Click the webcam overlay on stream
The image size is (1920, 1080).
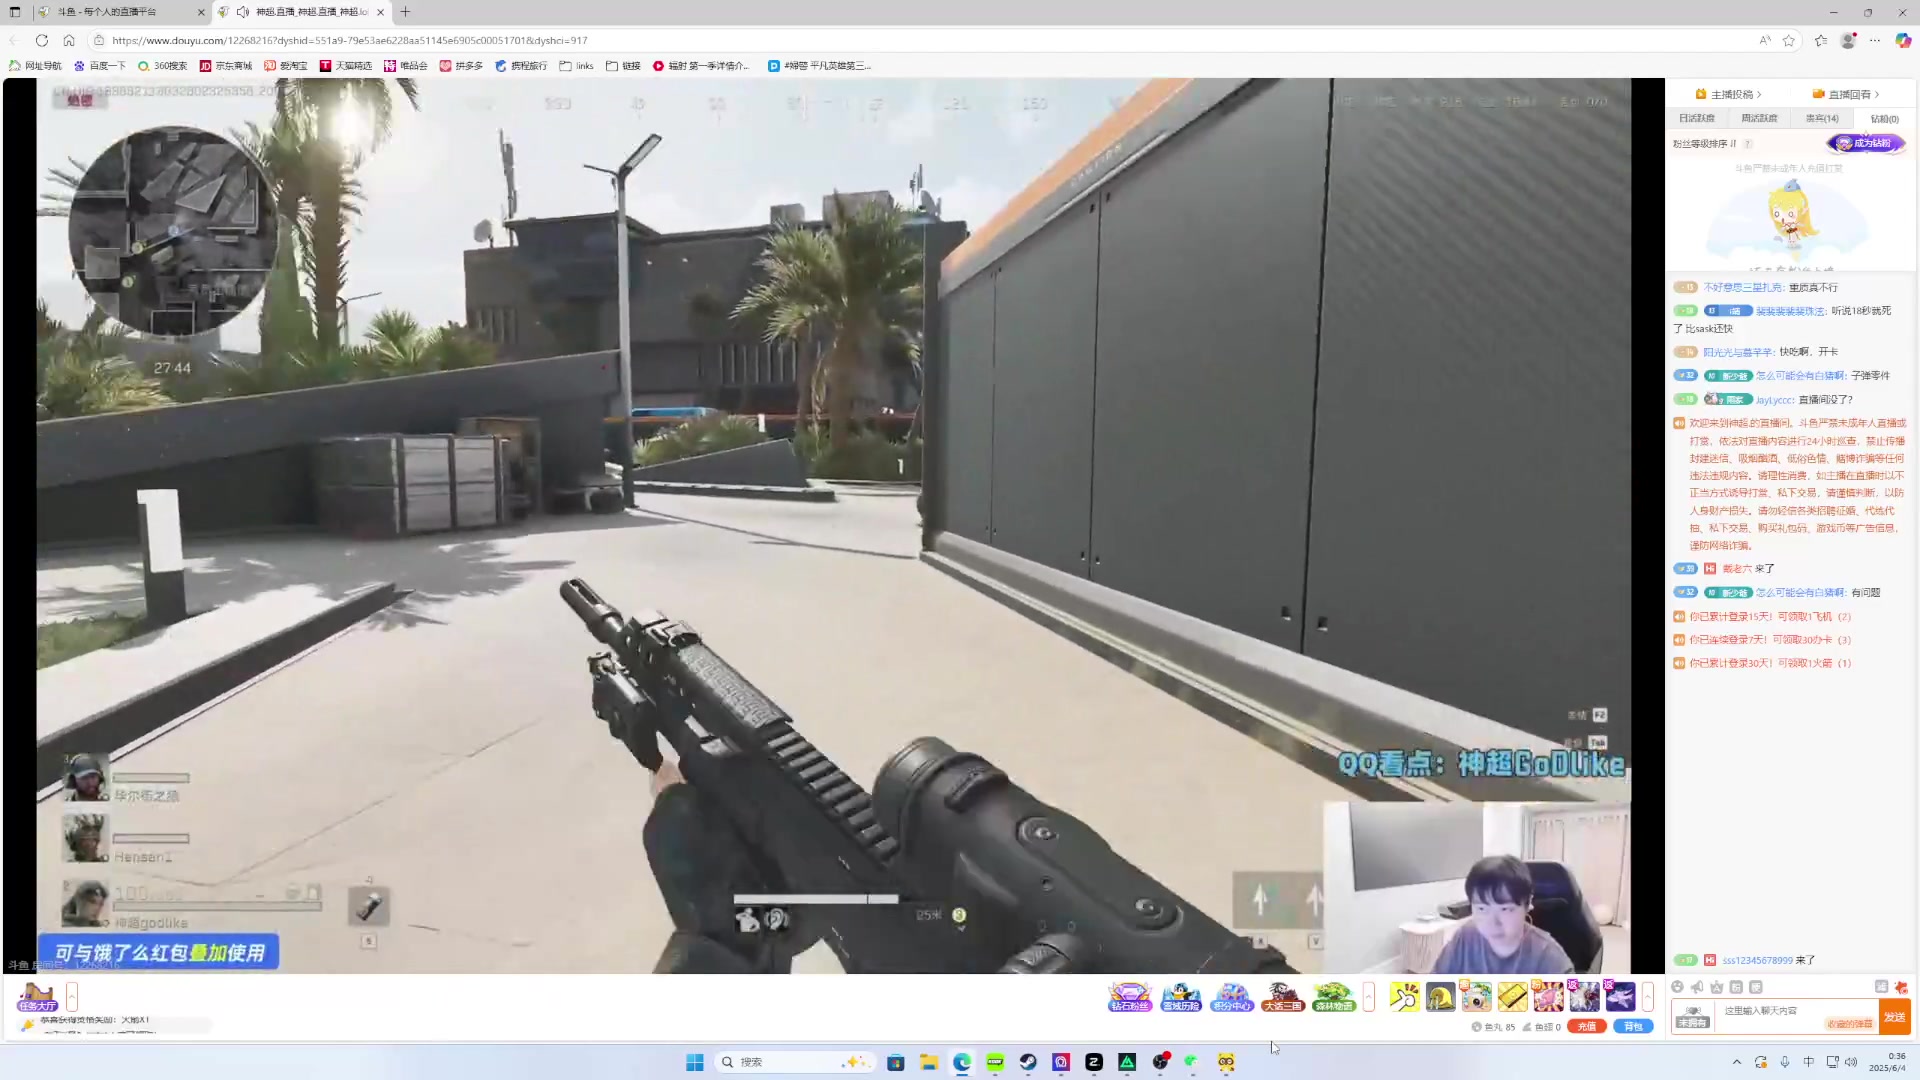click(1477, 887)
